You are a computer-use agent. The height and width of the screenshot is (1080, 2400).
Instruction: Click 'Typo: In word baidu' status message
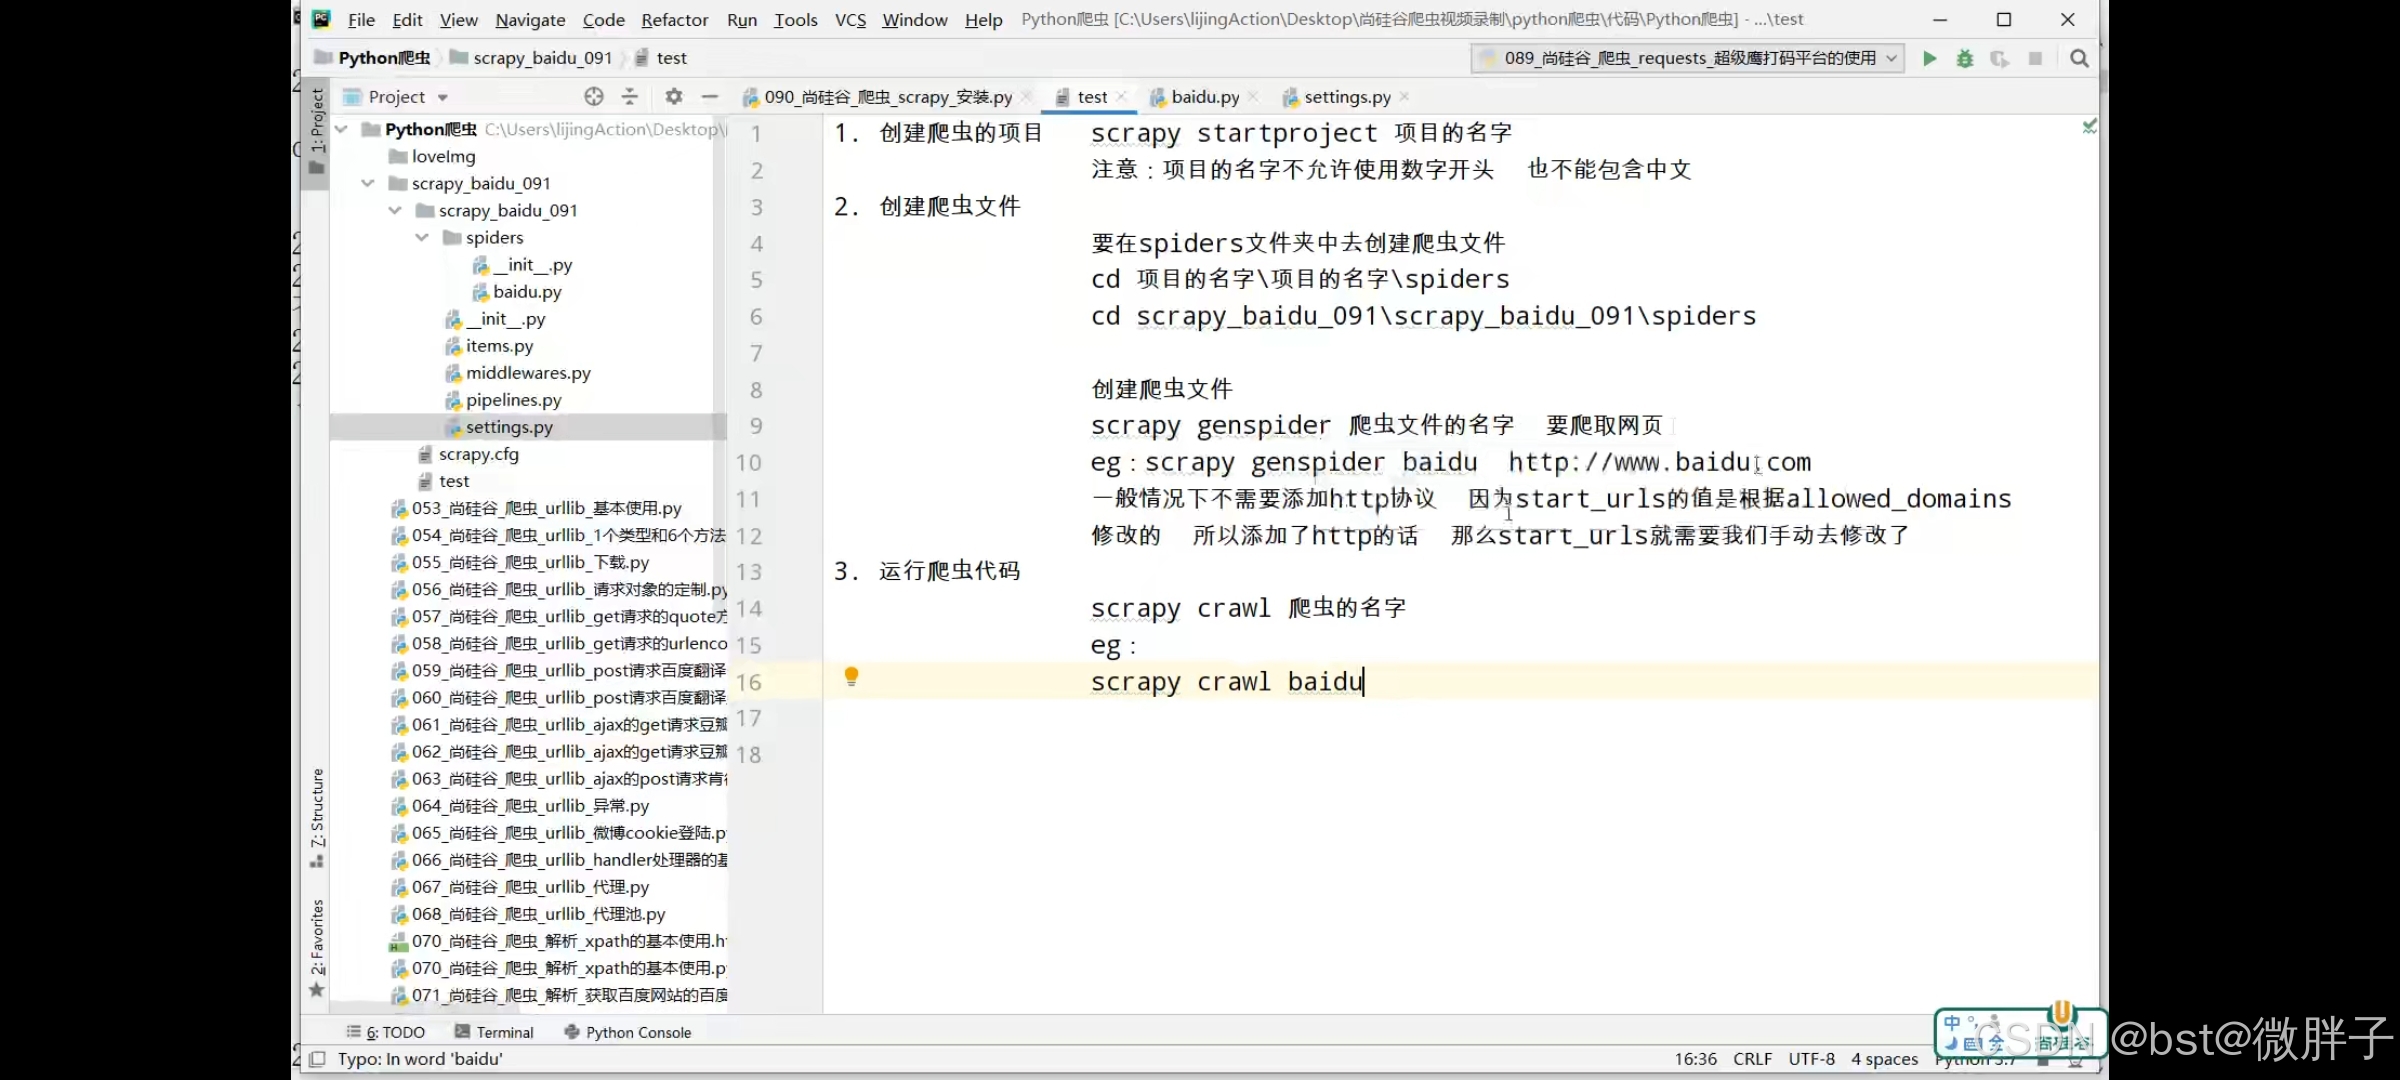[x=420, y=1059]
